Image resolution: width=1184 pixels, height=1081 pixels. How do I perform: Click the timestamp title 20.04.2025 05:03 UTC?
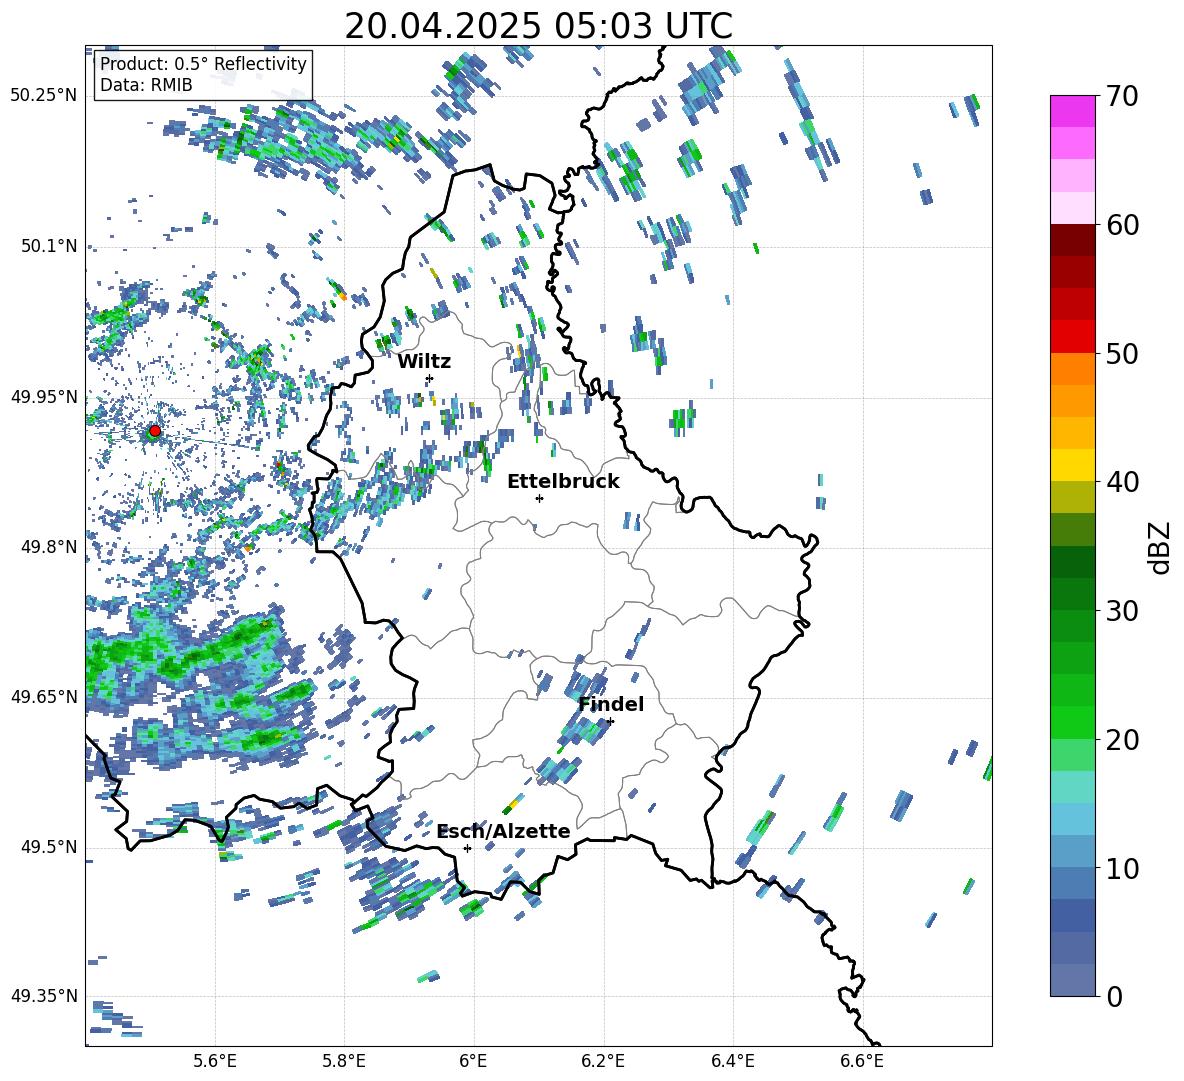point(538,26)
